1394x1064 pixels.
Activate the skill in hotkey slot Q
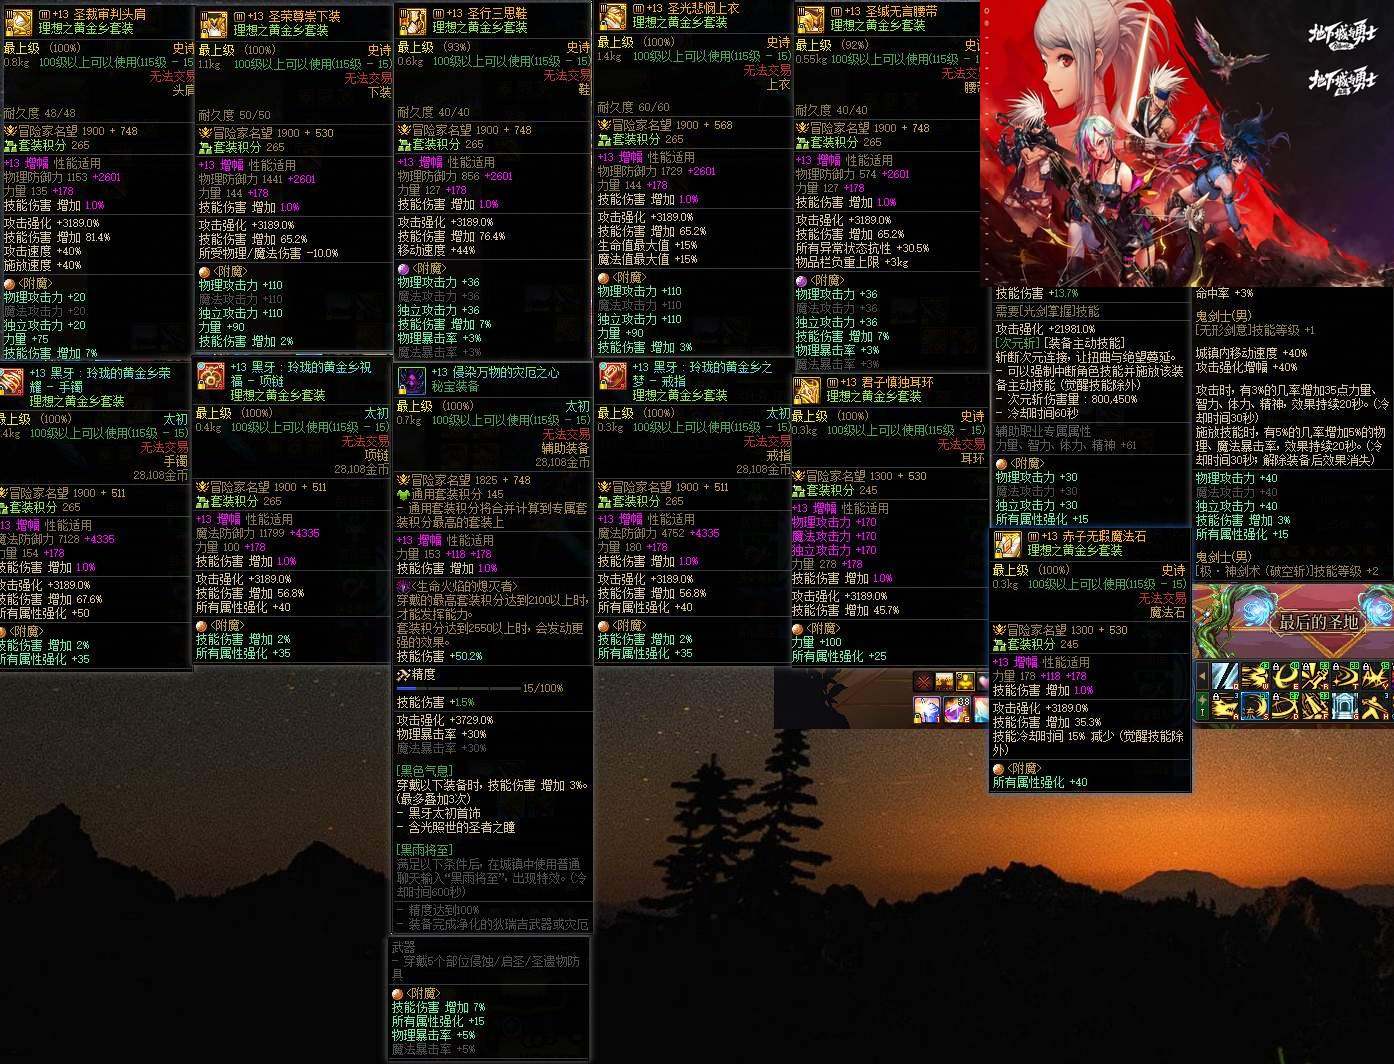pos(1225,677)
